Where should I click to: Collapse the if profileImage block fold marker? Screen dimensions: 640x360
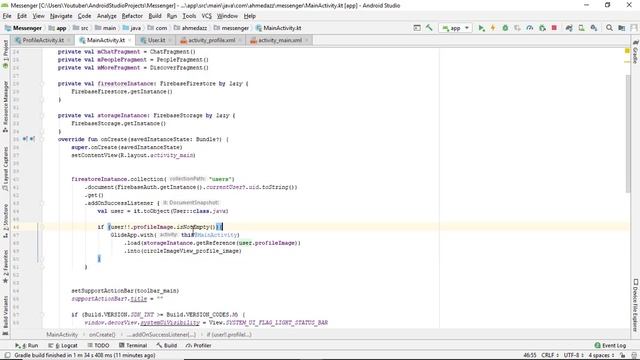coord(42,227)
